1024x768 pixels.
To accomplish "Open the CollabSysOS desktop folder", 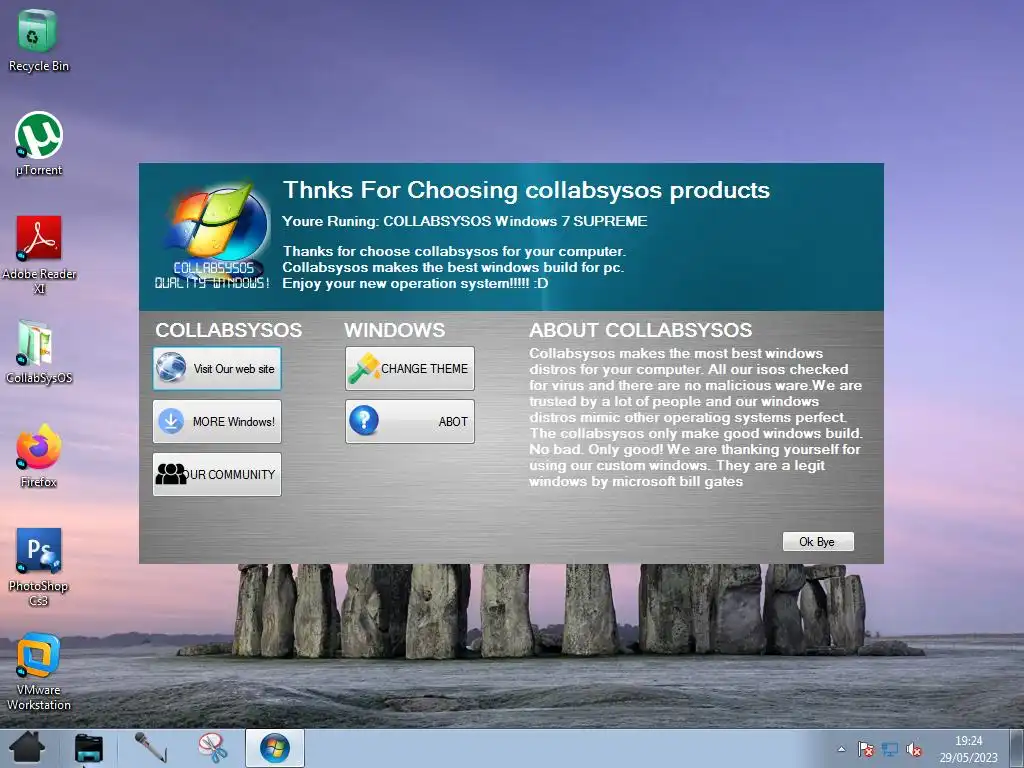I will (x=38, y=352).
